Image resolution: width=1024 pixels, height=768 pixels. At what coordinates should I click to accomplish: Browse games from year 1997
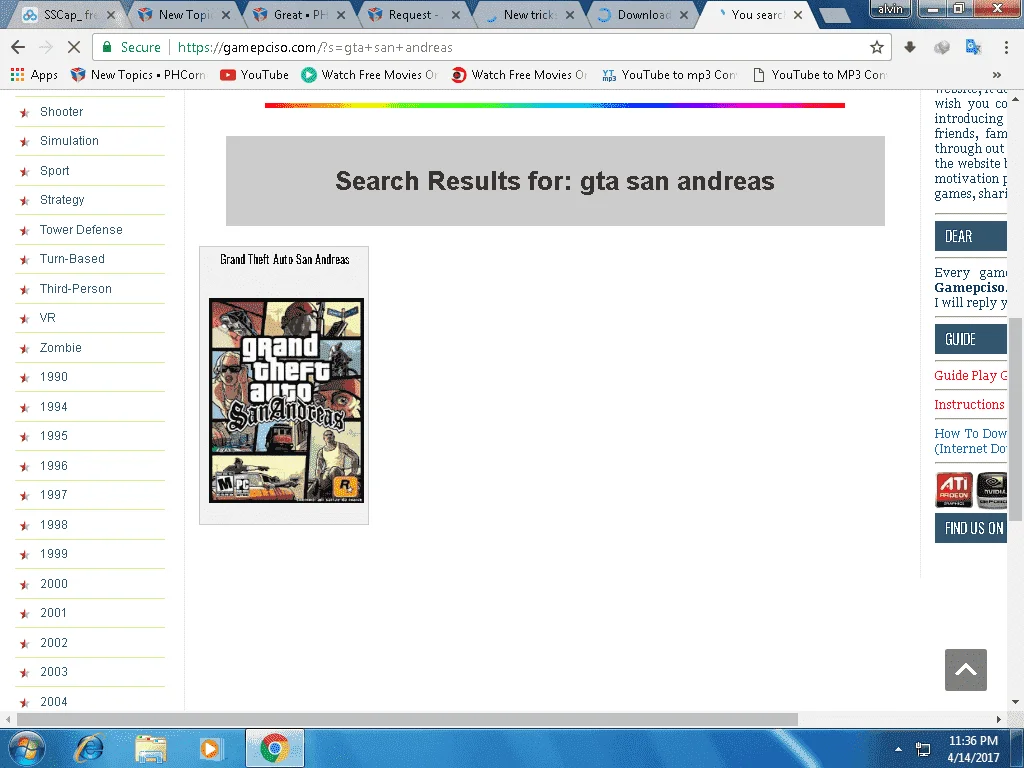point(54,495)
